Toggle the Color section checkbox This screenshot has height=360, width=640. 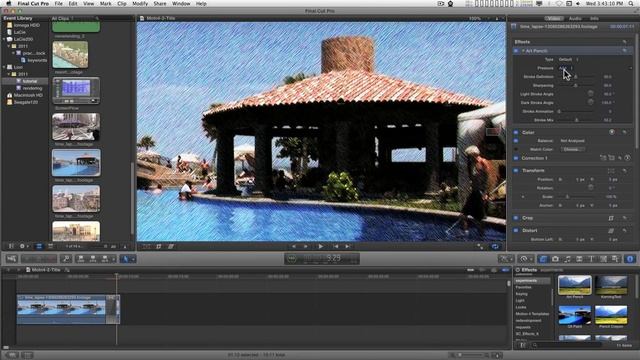pos(516,132)
